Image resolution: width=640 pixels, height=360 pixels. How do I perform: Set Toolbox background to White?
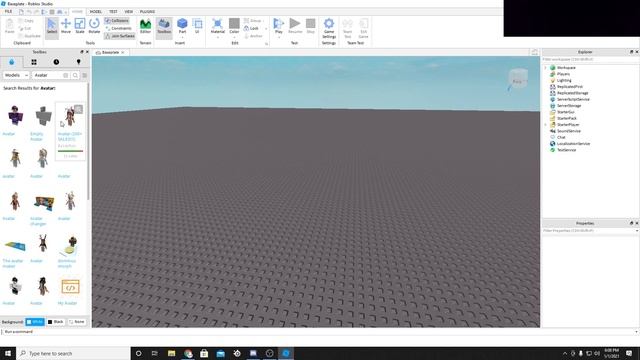pos(35,322)
